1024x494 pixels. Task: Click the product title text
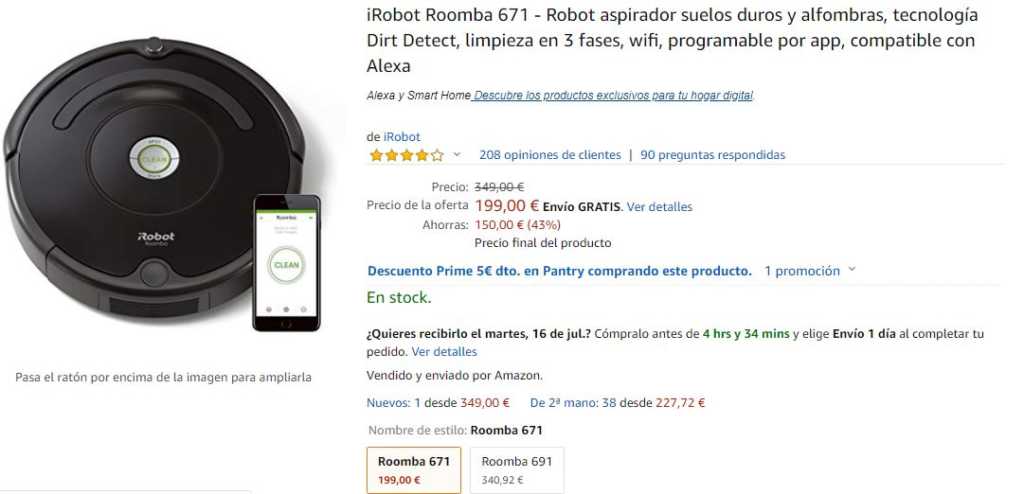point(672,40)
